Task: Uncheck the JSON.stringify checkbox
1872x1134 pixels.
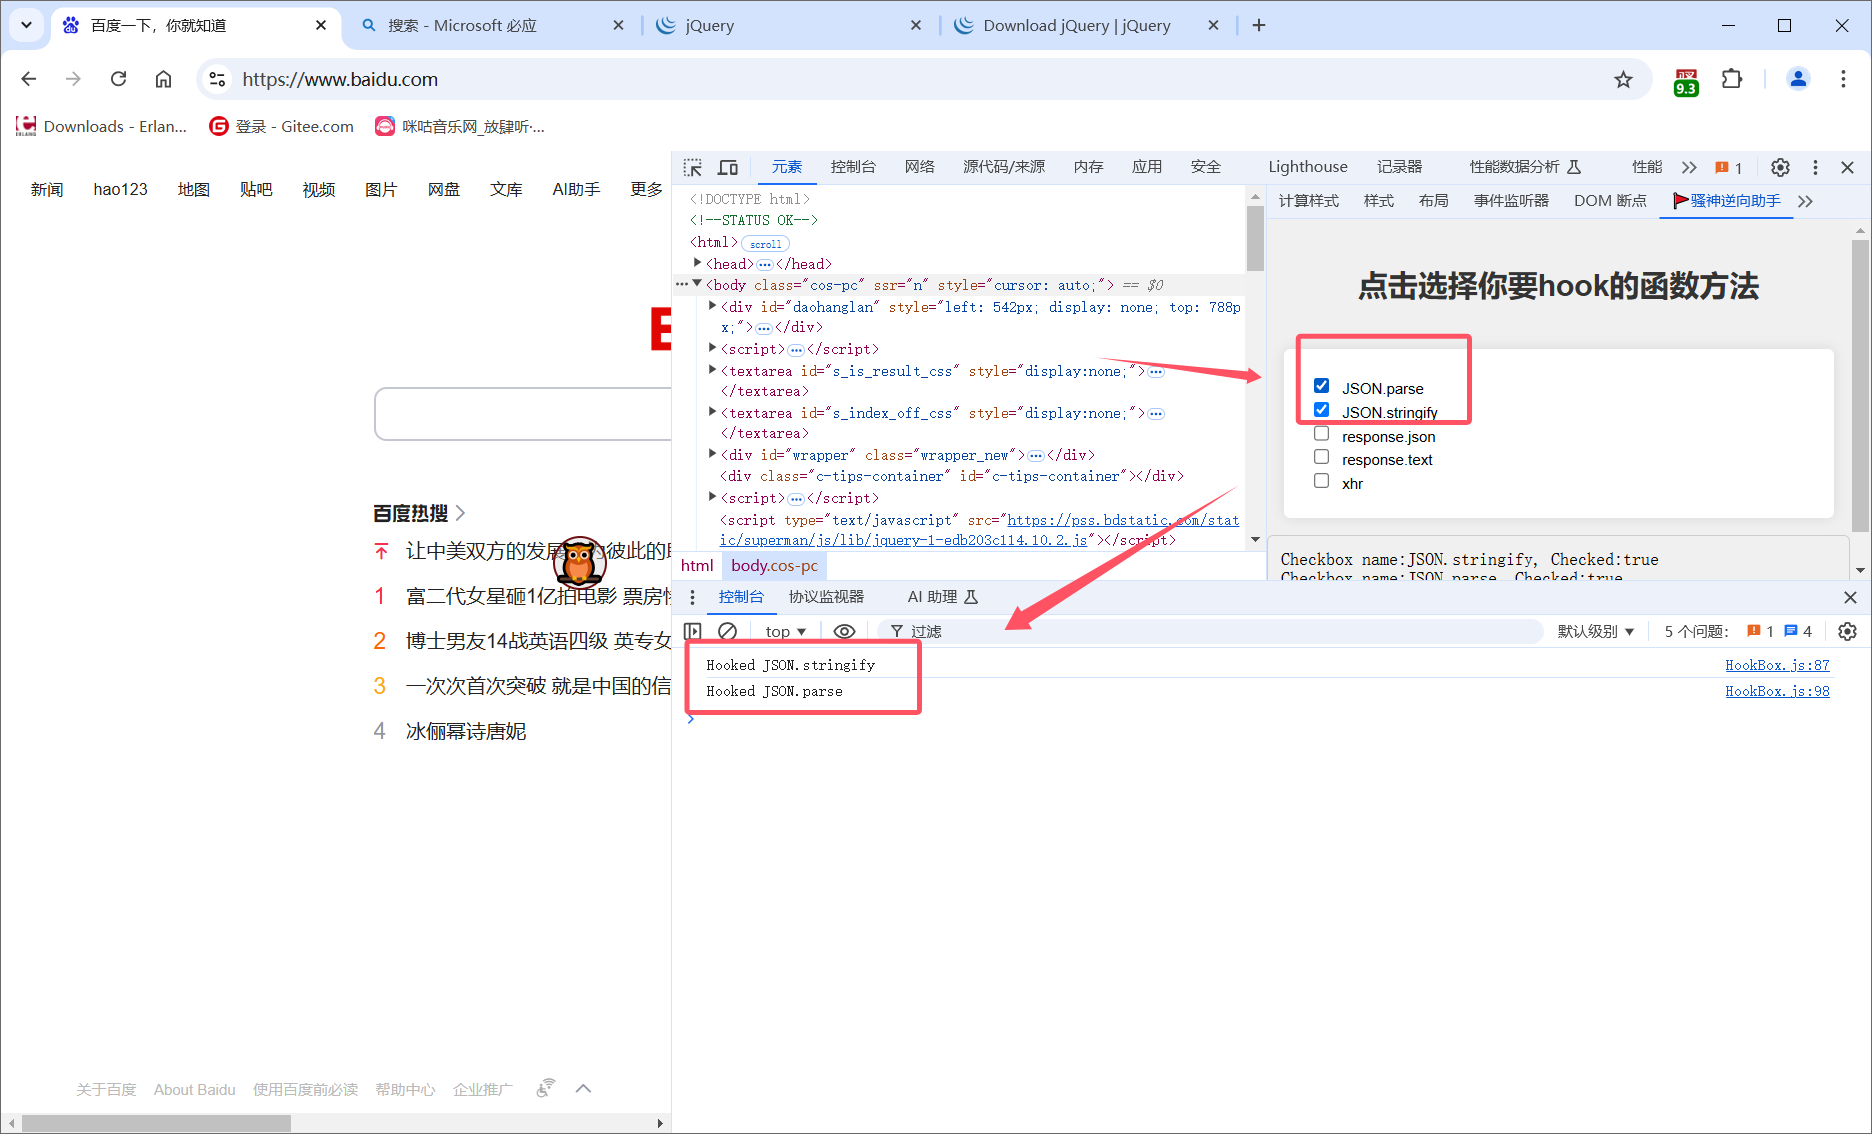Action: pyautogui.click(x=1321, y=410)
